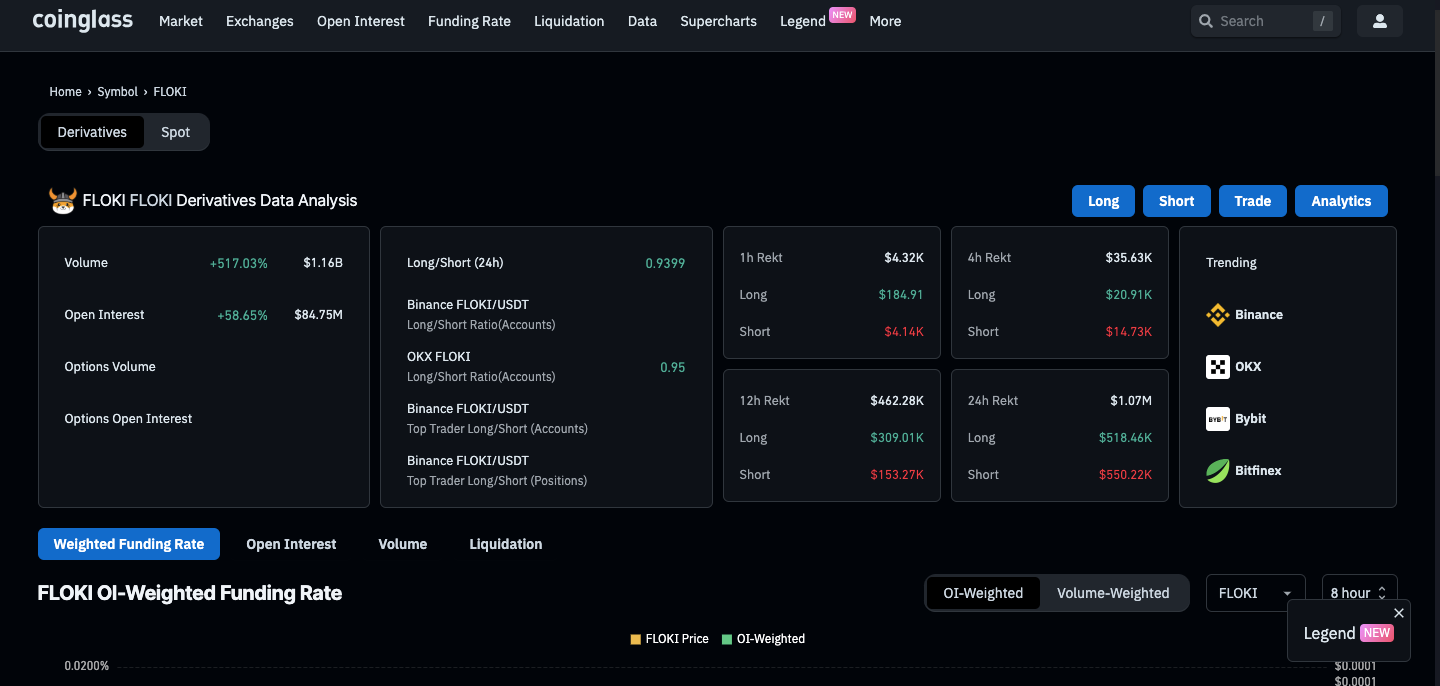Focus the Search input field
1440x686 pixels.
pyautogui.click(x=1264, y=21)
